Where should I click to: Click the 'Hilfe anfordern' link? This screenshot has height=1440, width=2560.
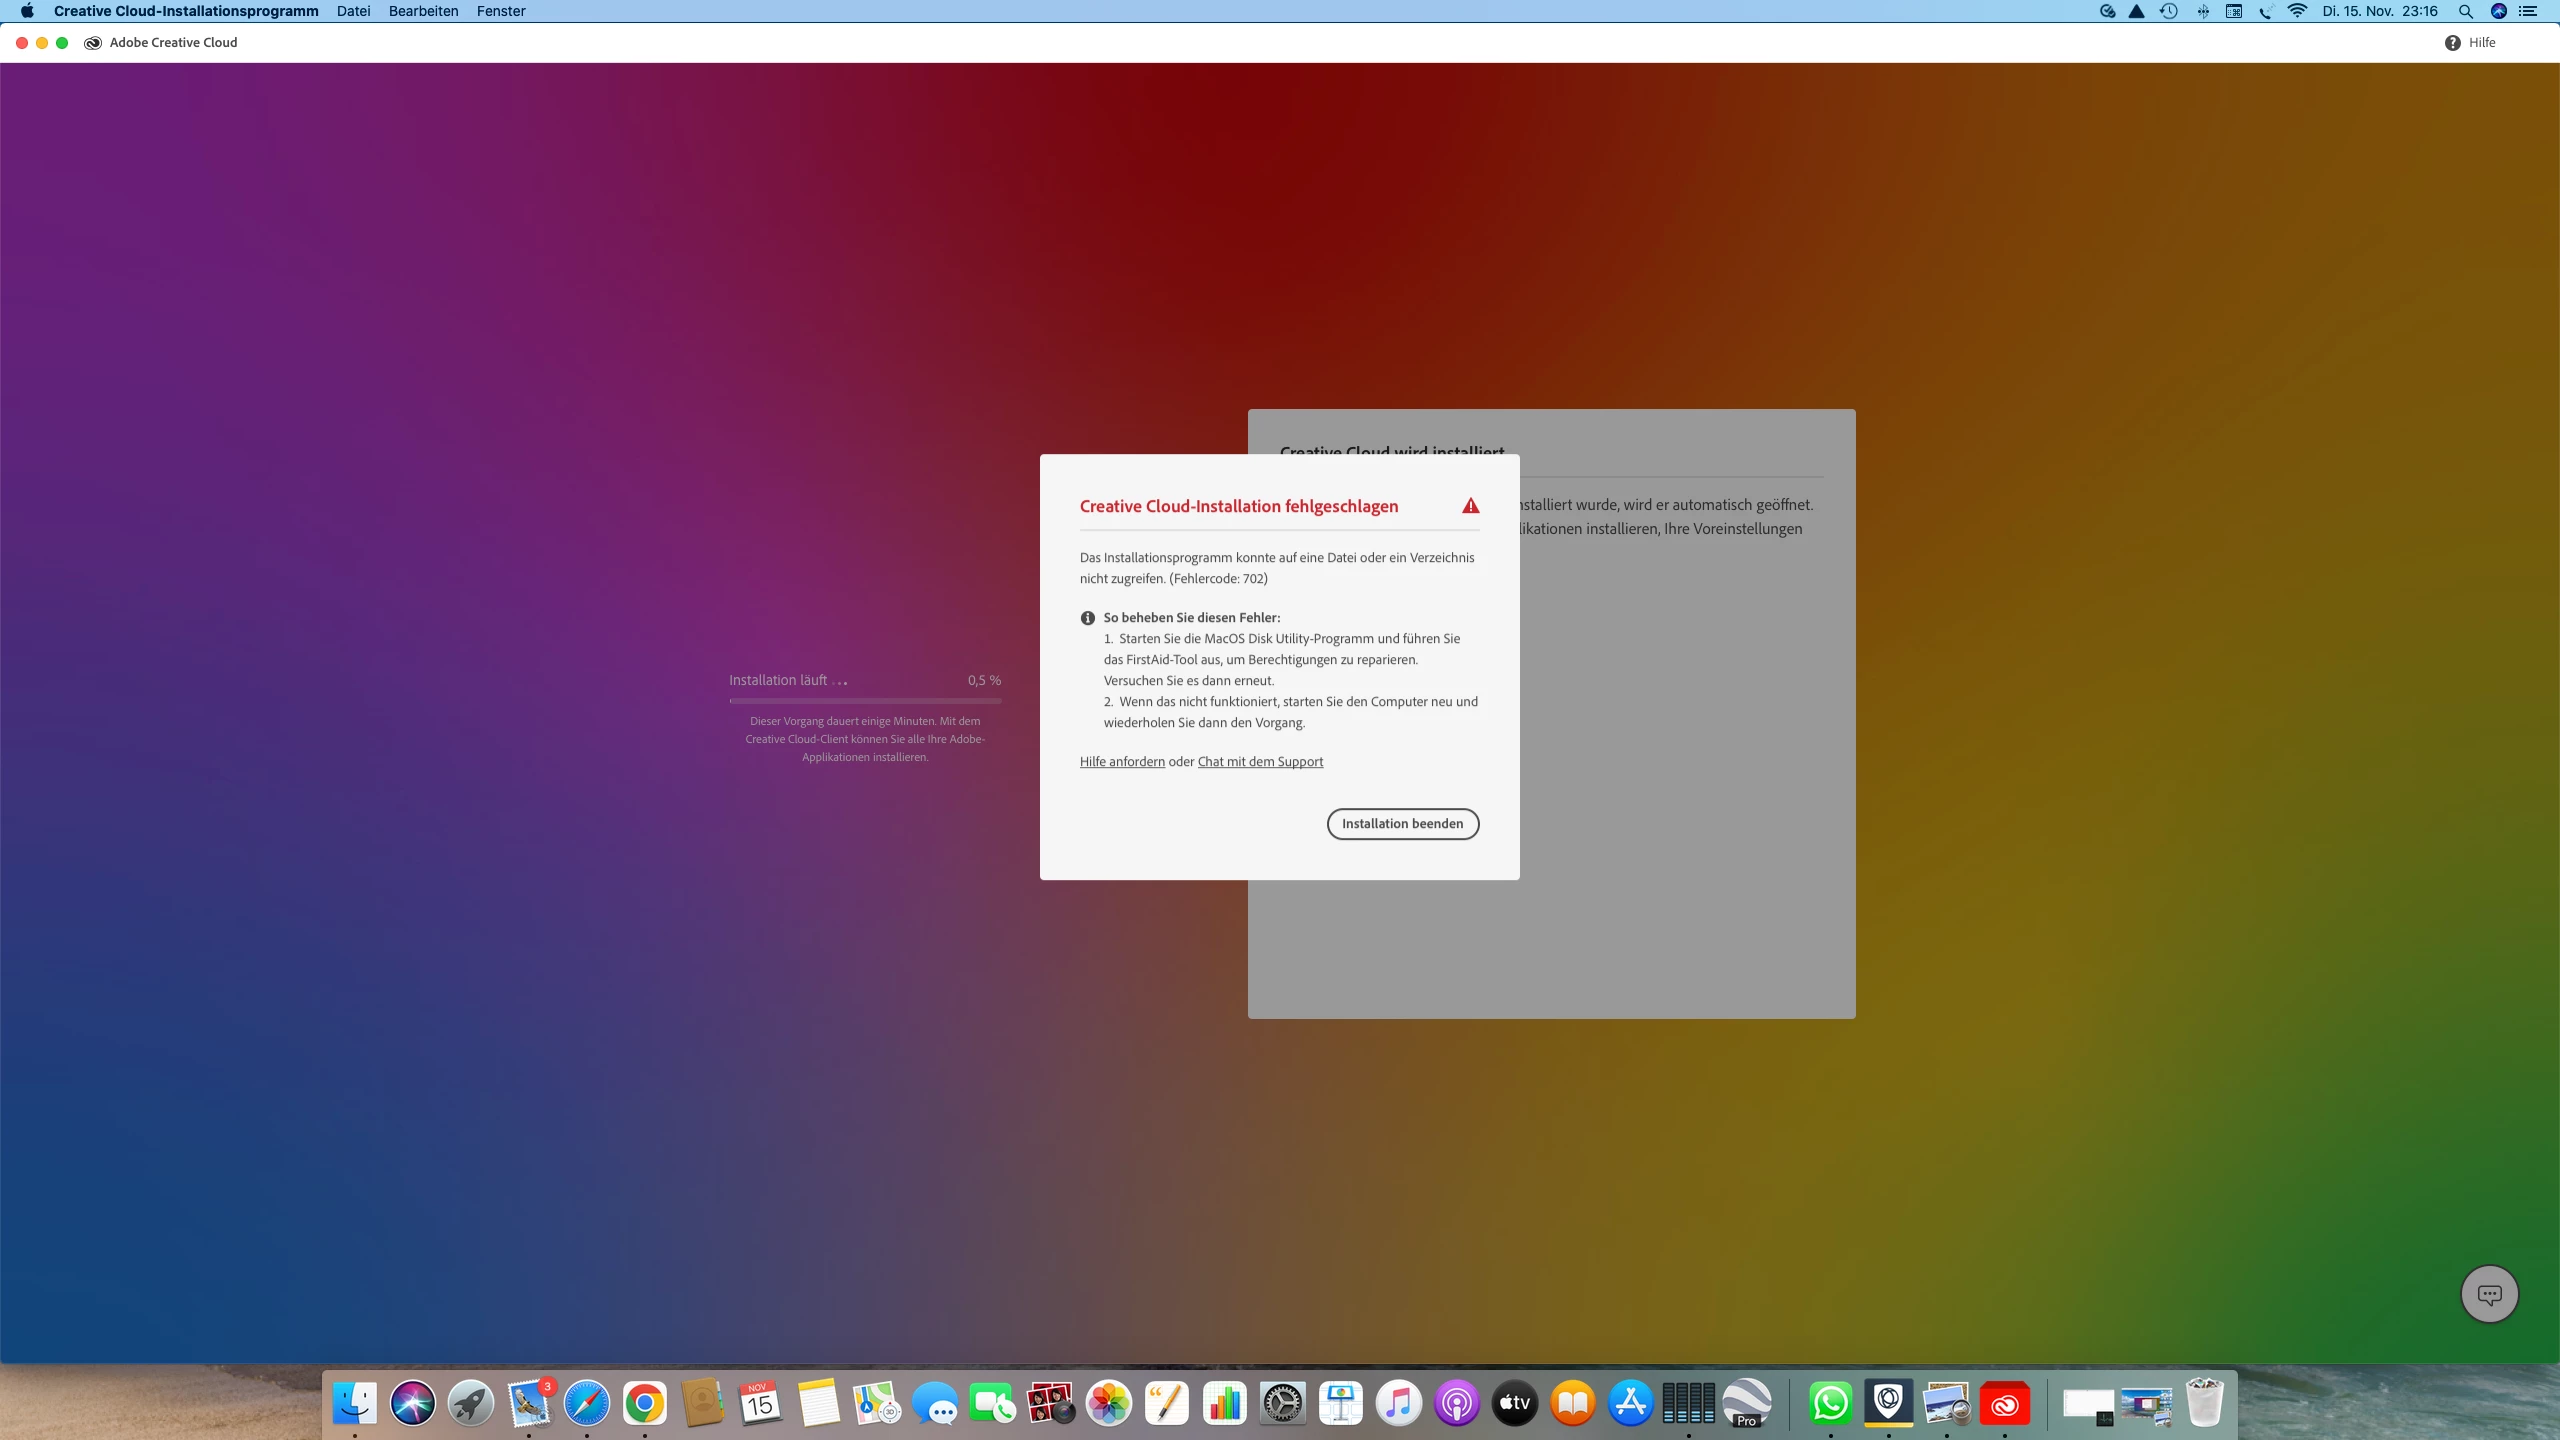(1122, 762)
